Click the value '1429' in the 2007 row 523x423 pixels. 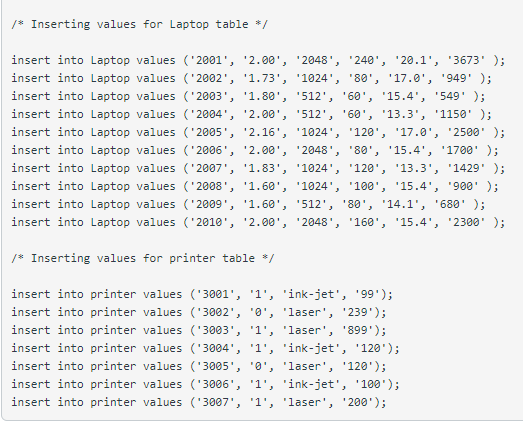tap(466, 168)
